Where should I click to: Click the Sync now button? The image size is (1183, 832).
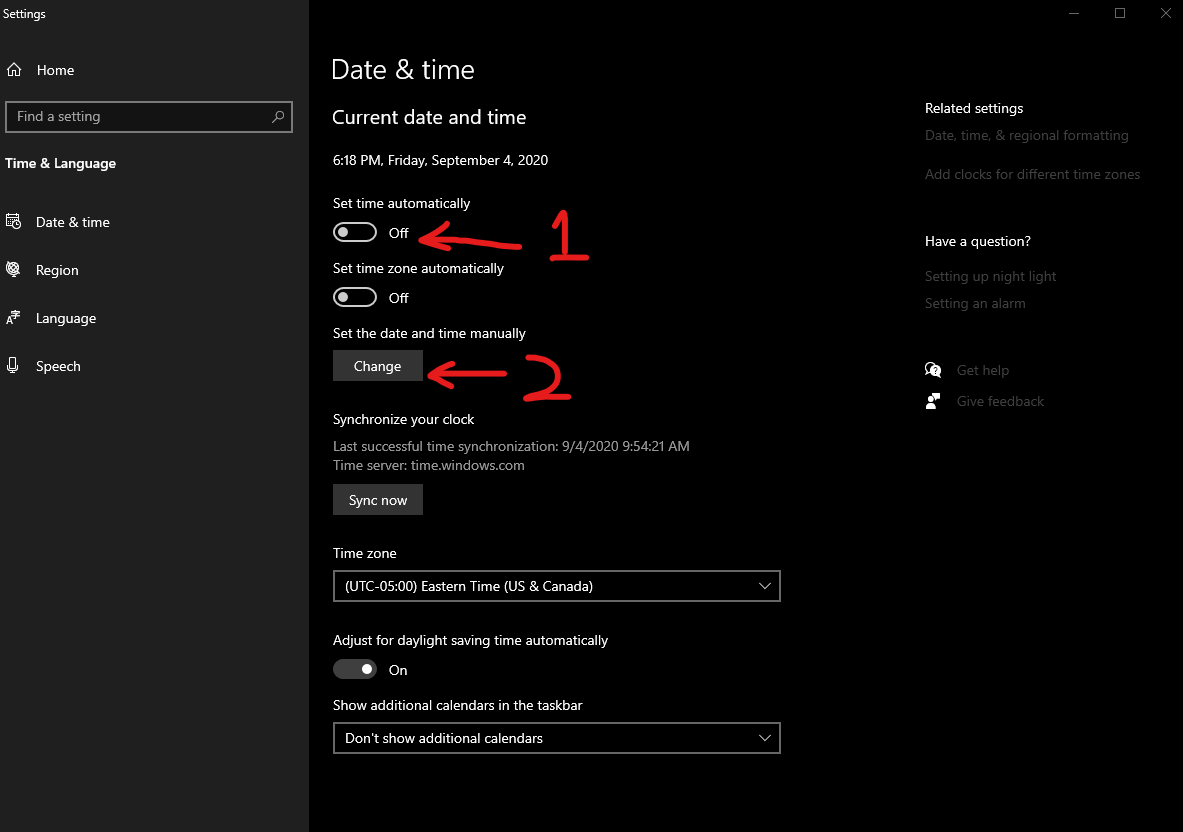tap(378, 500)
